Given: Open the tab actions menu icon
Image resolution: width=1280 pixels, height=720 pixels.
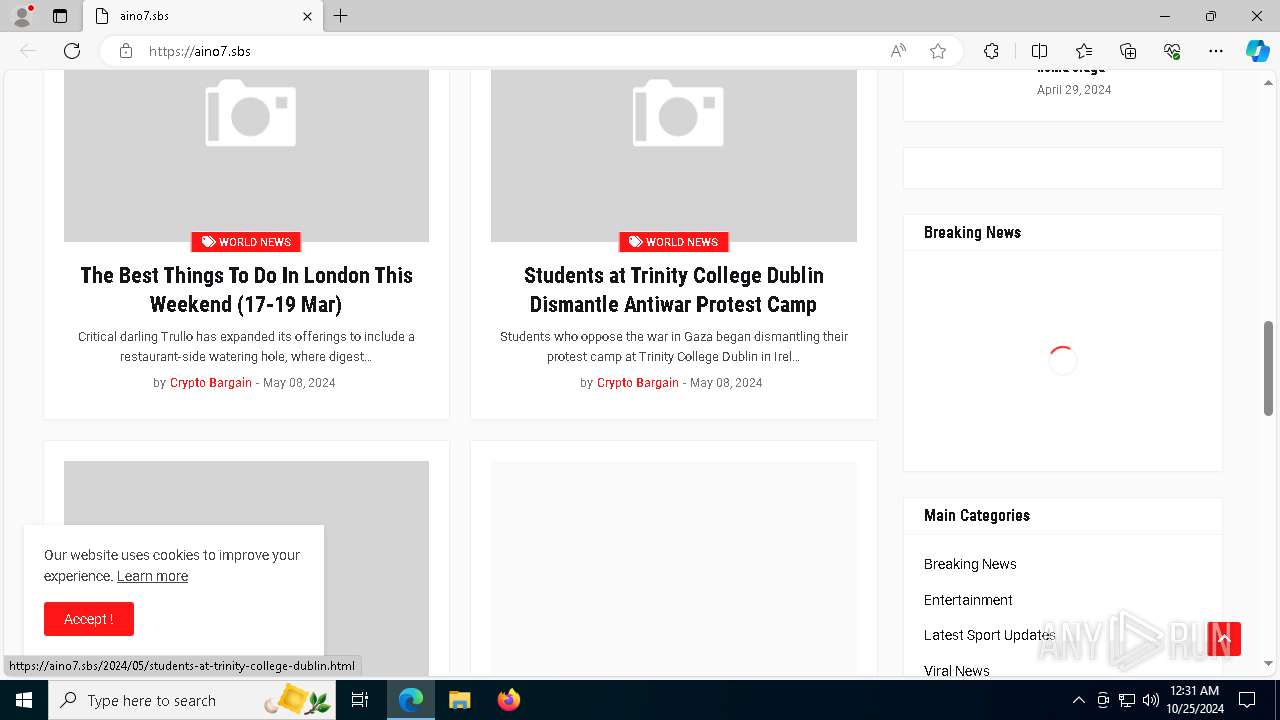Looking at the screenshot, I should tap(60, 16).
